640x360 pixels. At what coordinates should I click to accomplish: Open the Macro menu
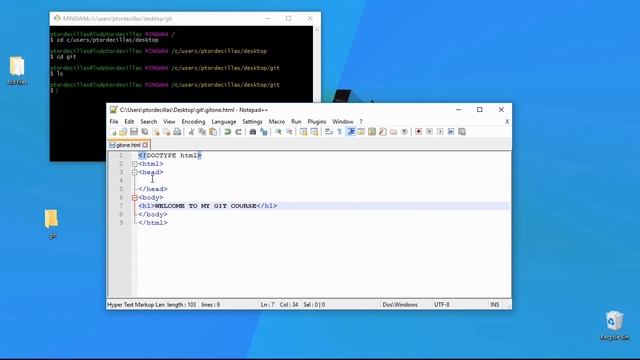tap(277, 122)
